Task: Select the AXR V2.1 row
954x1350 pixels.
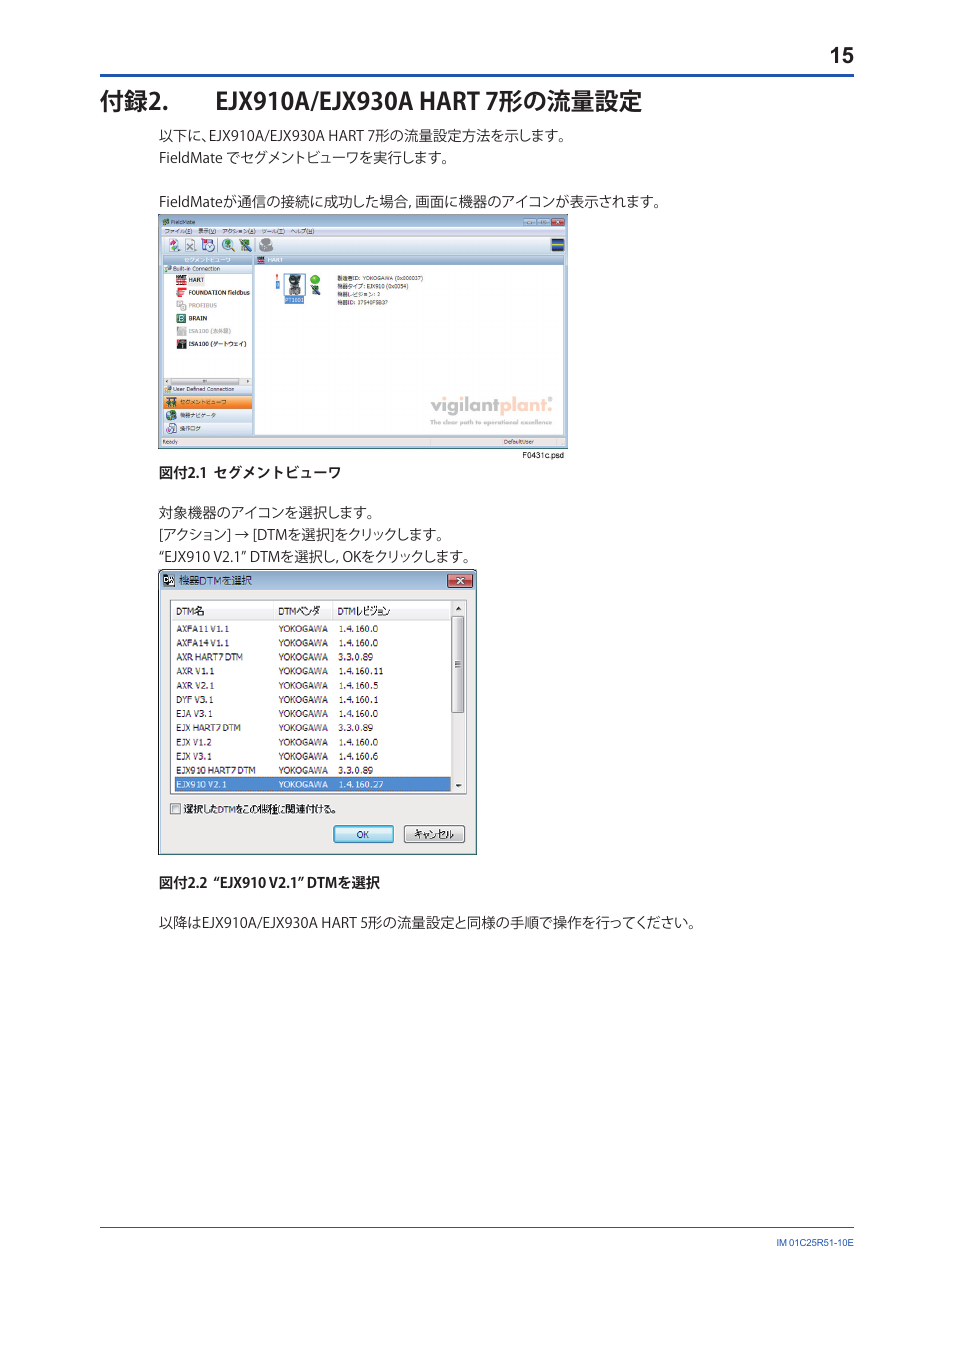Action: click(312, 686)
